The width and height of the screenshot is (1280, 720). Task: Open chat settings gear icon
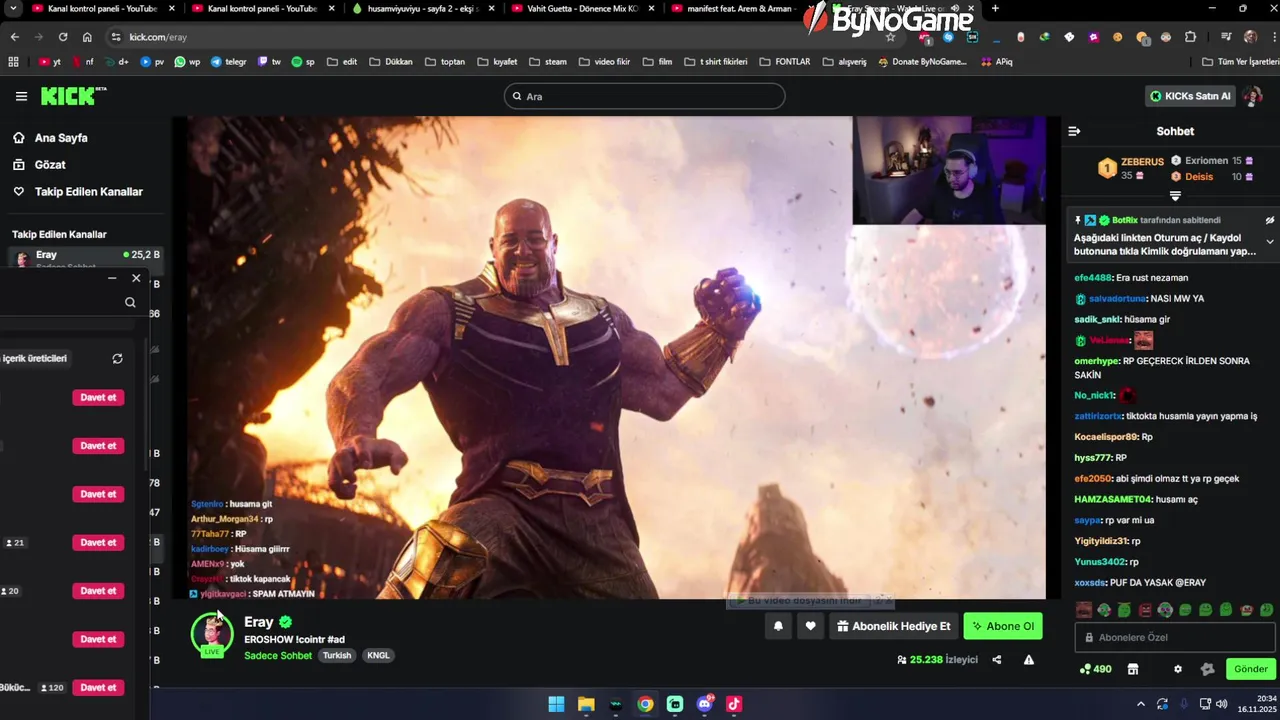tap(1177, 669)
